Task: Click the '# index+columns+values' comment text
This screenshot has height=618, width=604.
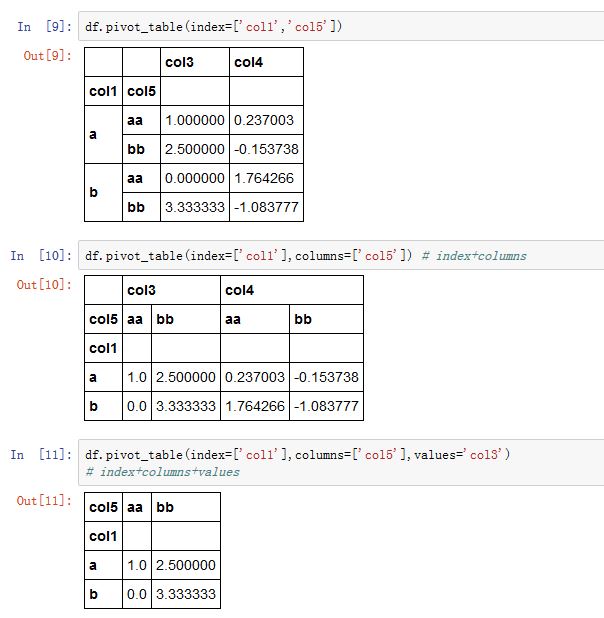Action: [163, 471]
